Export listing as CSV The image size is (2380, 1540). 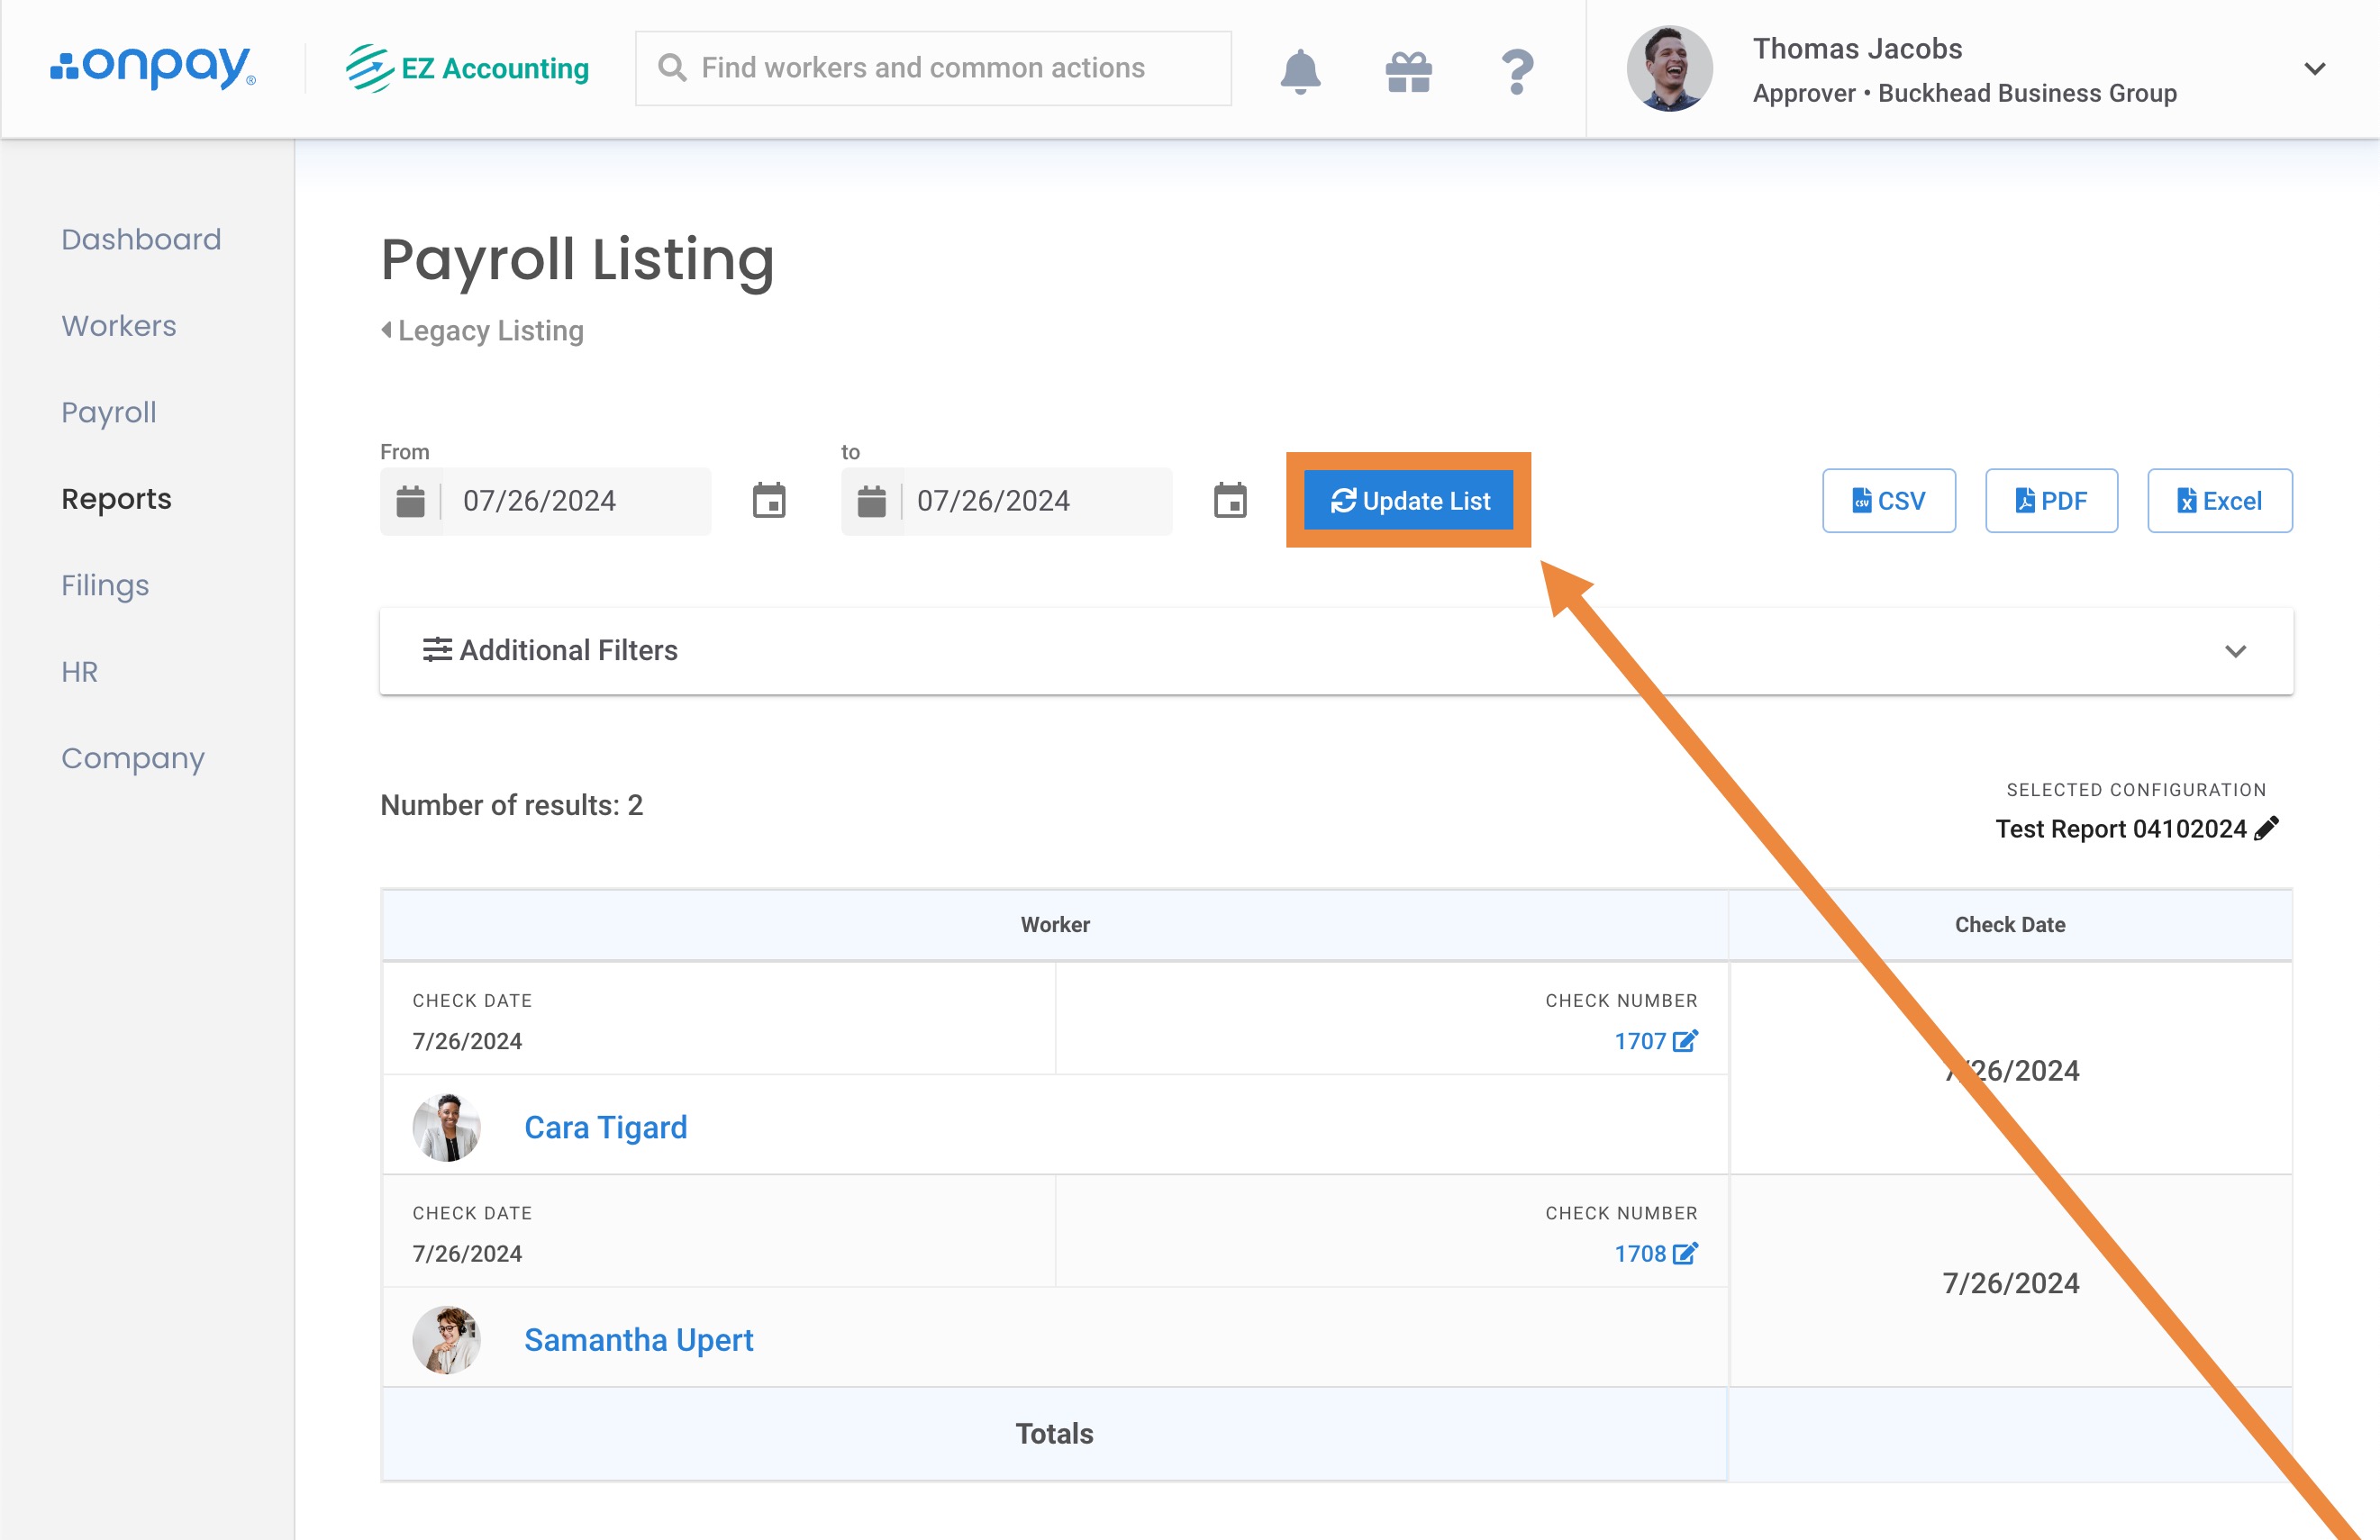1889,501
